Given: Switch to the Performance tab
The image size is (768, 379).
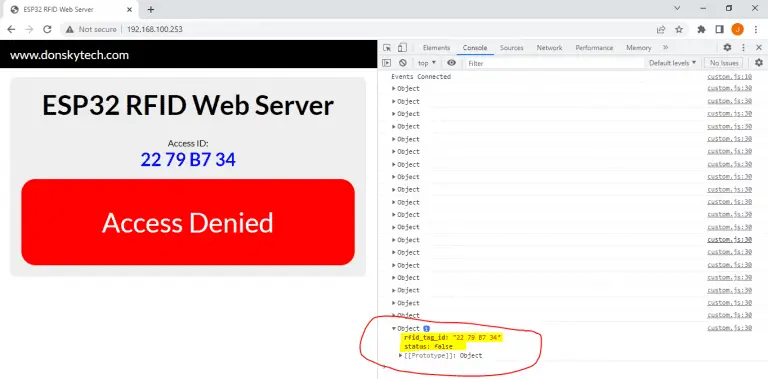Looking at the screenshot, I should click(594, 47).
